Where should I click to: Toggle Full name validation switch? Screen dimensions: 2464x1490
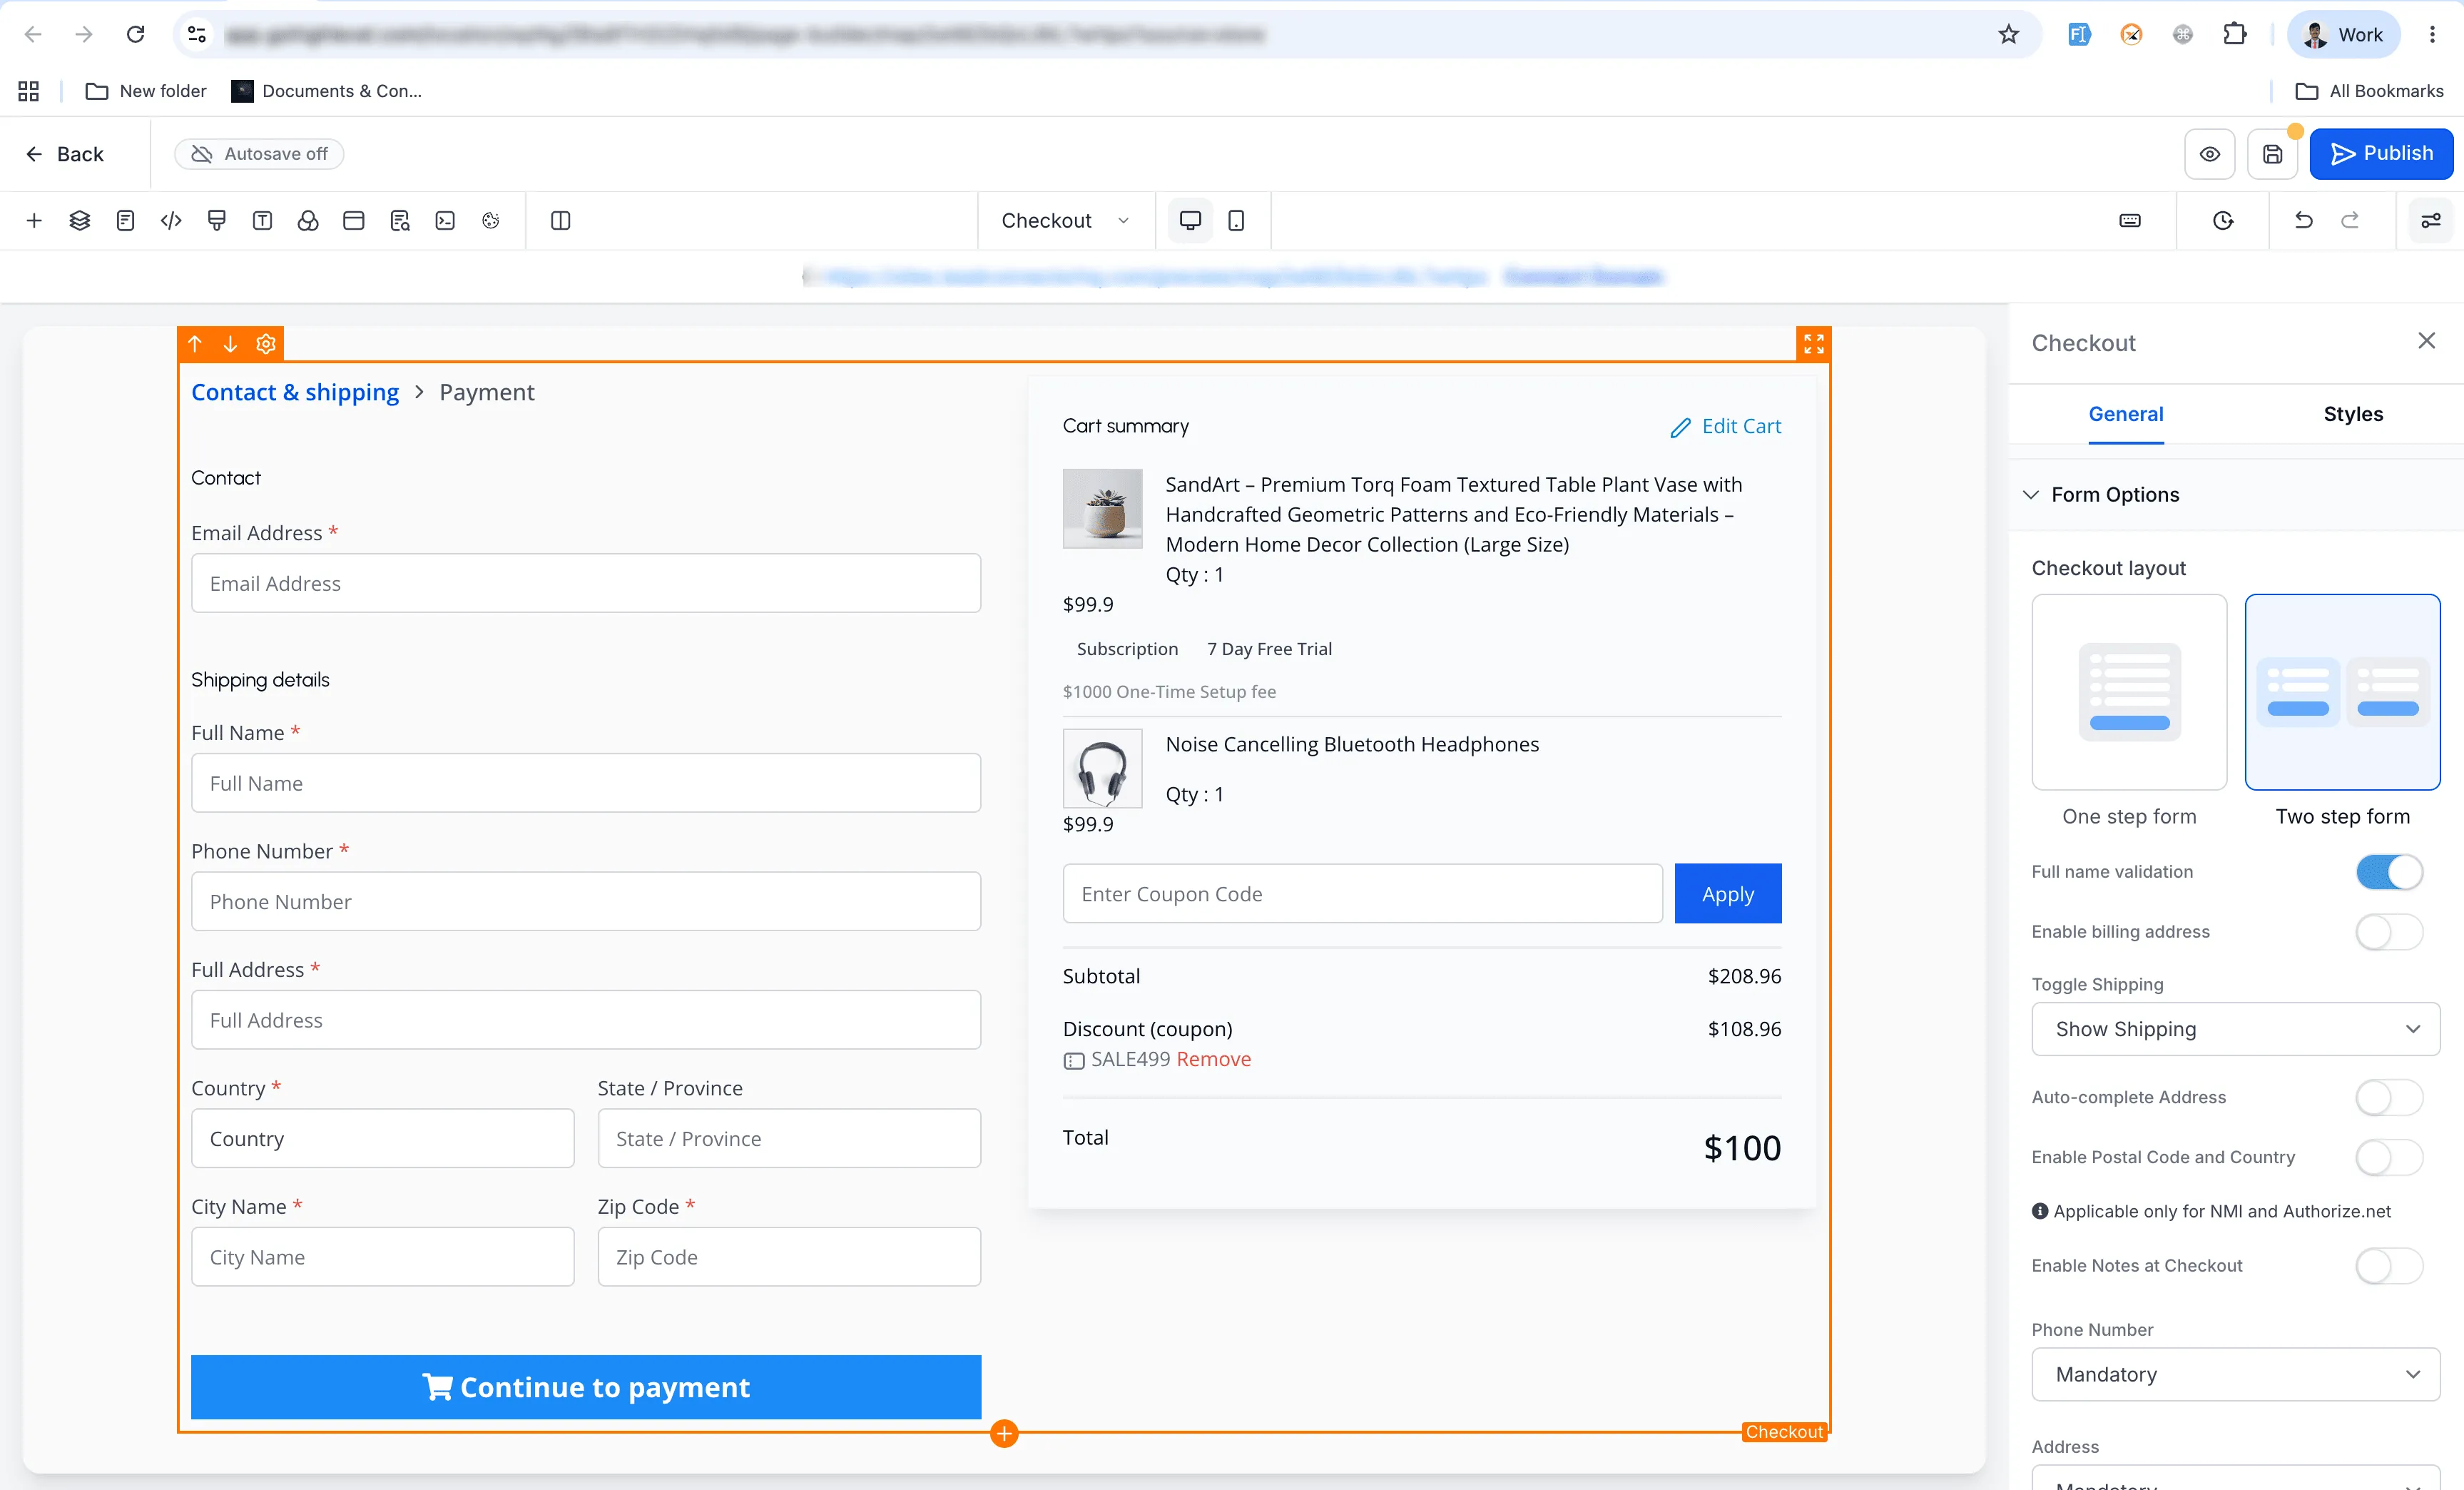(x=2389, y=872)
